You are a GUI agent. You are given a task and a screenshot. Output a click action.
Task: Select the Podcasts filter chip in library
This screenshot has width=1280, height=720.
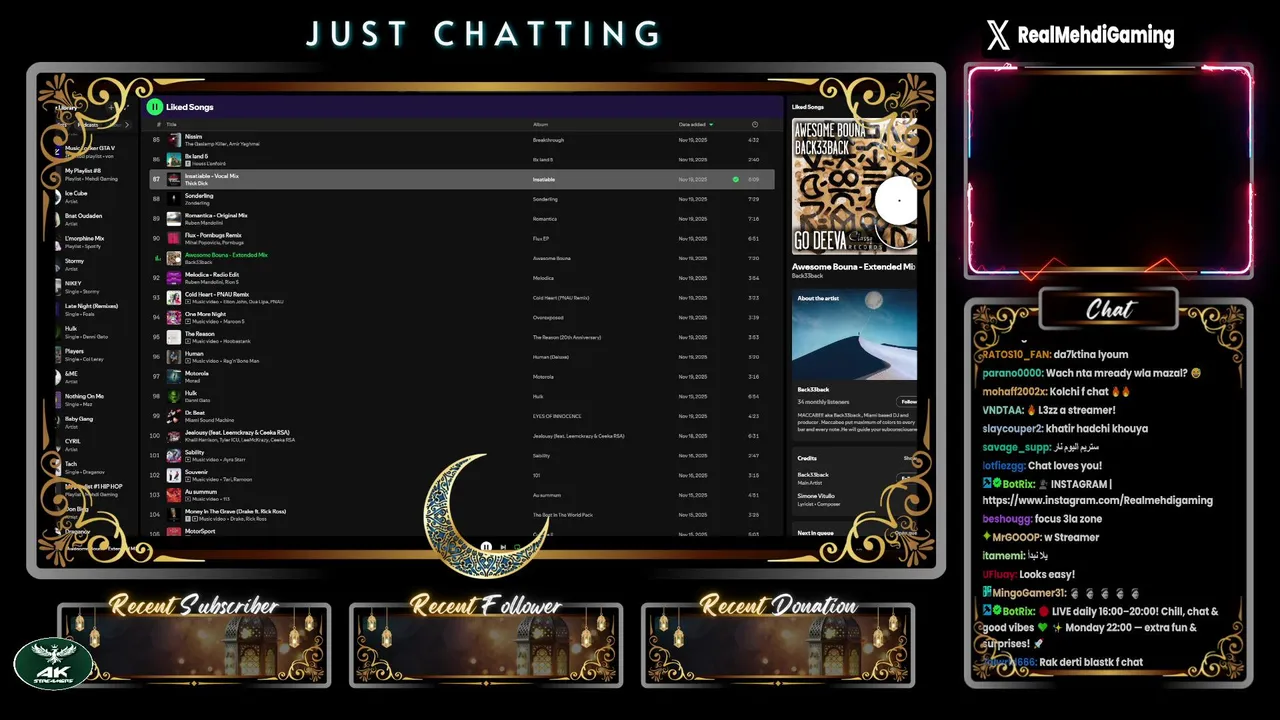pyautogui.click(x=88, y=125)
